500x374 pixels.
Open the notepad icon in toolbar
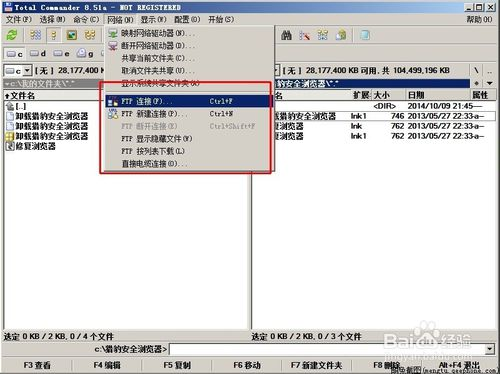[x=365, y=35]
